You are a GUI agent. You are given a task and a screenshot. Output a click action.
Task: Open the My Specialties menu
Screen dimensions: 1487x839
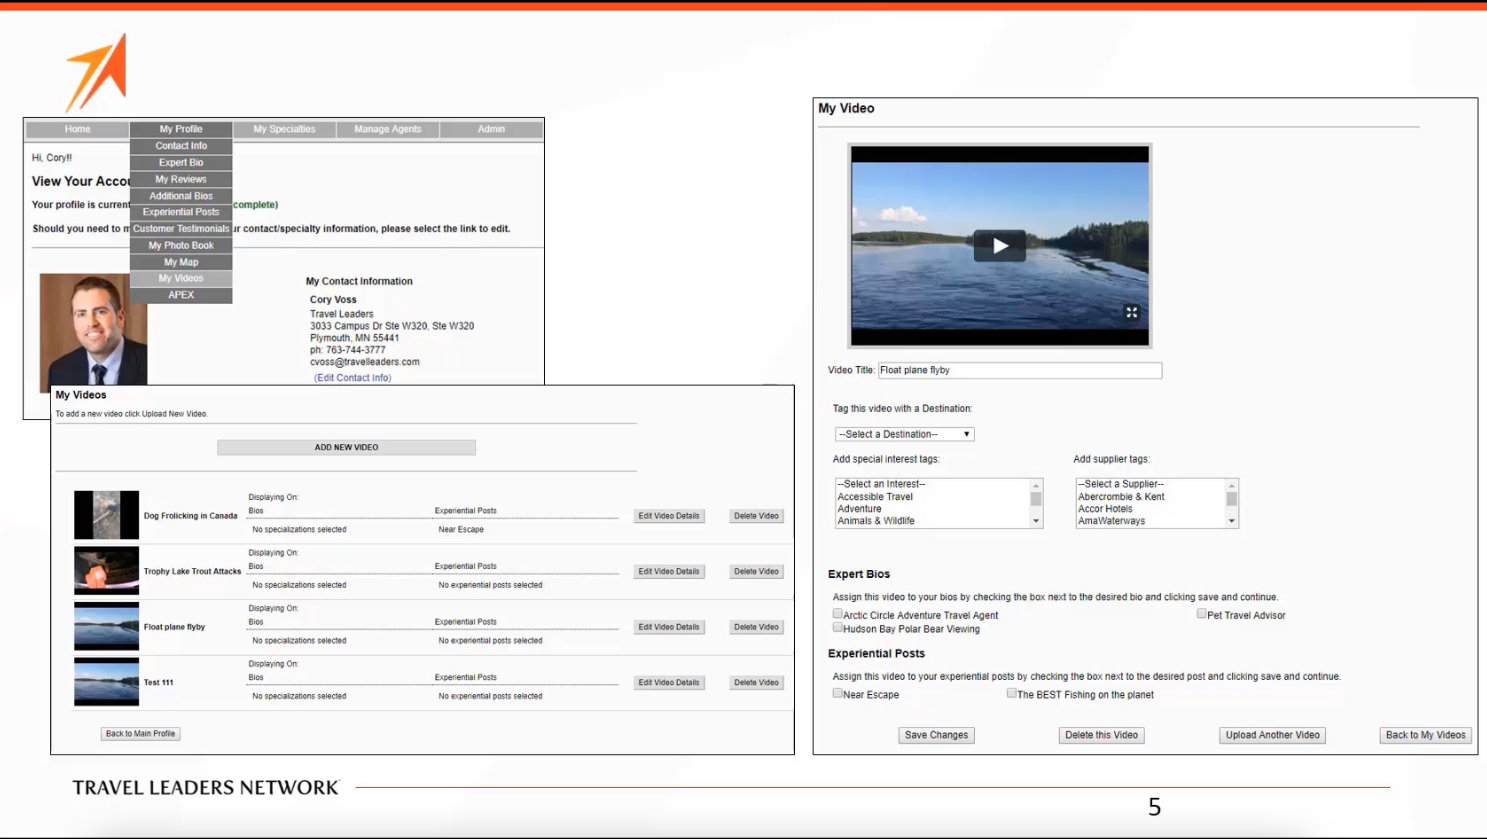point(284,129)
